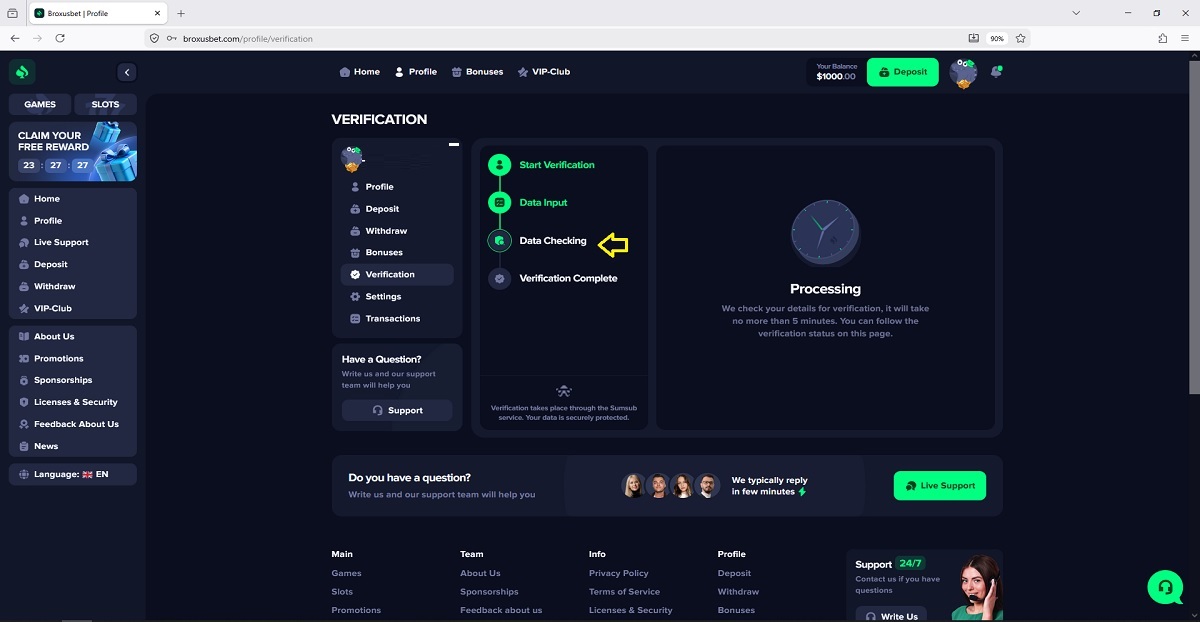The height and width of the screenshot is (622, 1200).
Task: Open Bonuses in top navigation
Action: click(477, 72)
